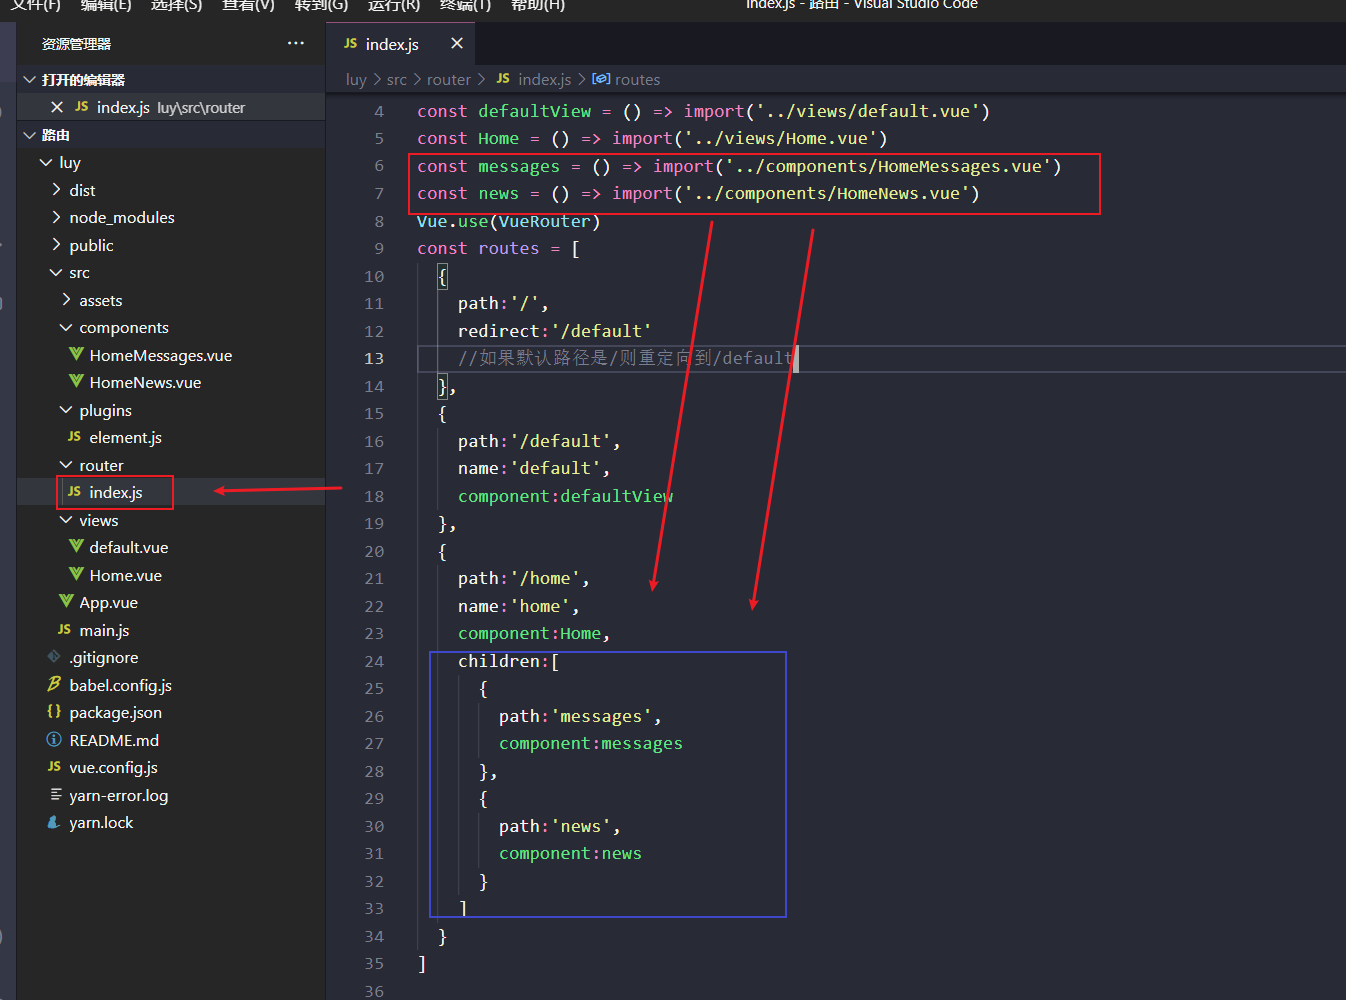Expand the public folder

pyautogui.click(x=56, y=245)
